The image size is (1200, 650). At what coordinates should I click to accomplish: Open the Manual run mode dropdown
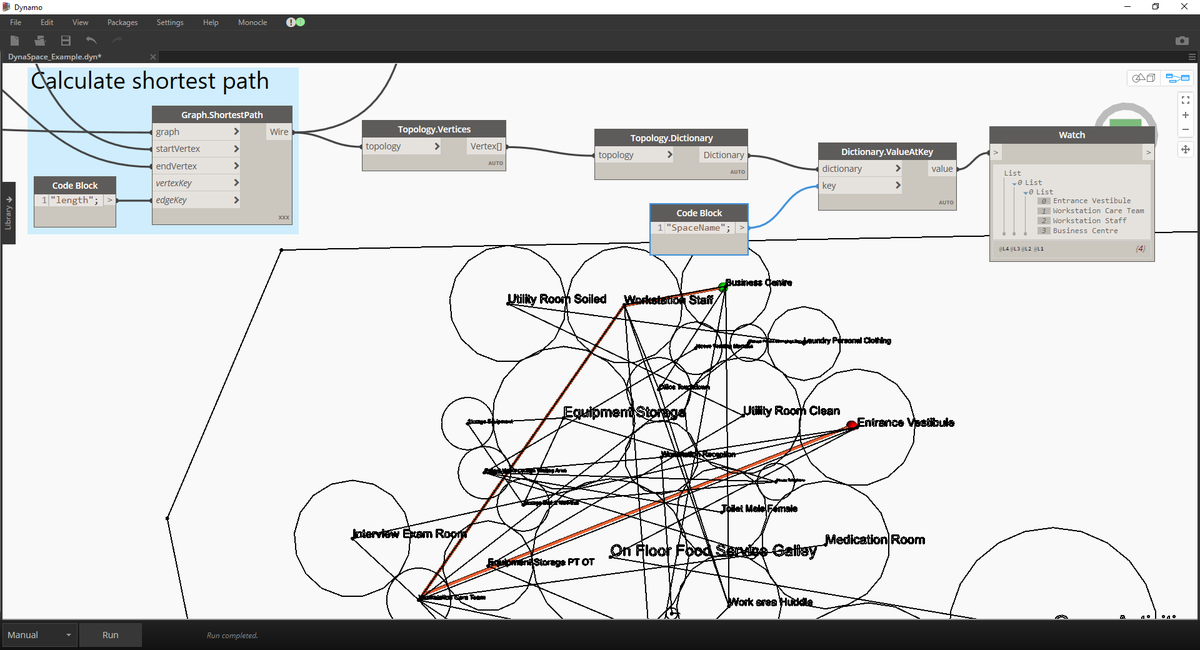pos(39,635)
